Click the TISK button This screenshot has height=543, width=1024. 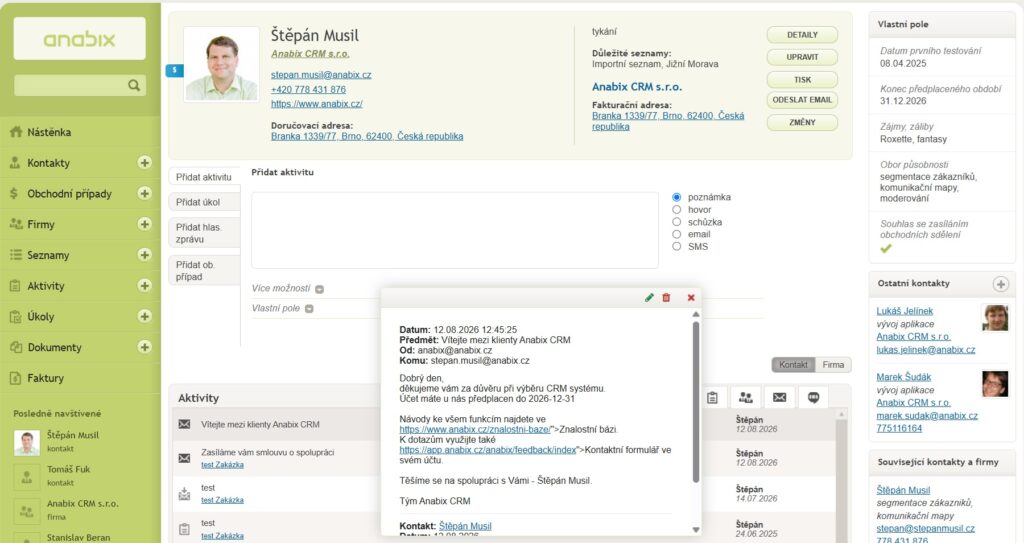coord(802,80)
